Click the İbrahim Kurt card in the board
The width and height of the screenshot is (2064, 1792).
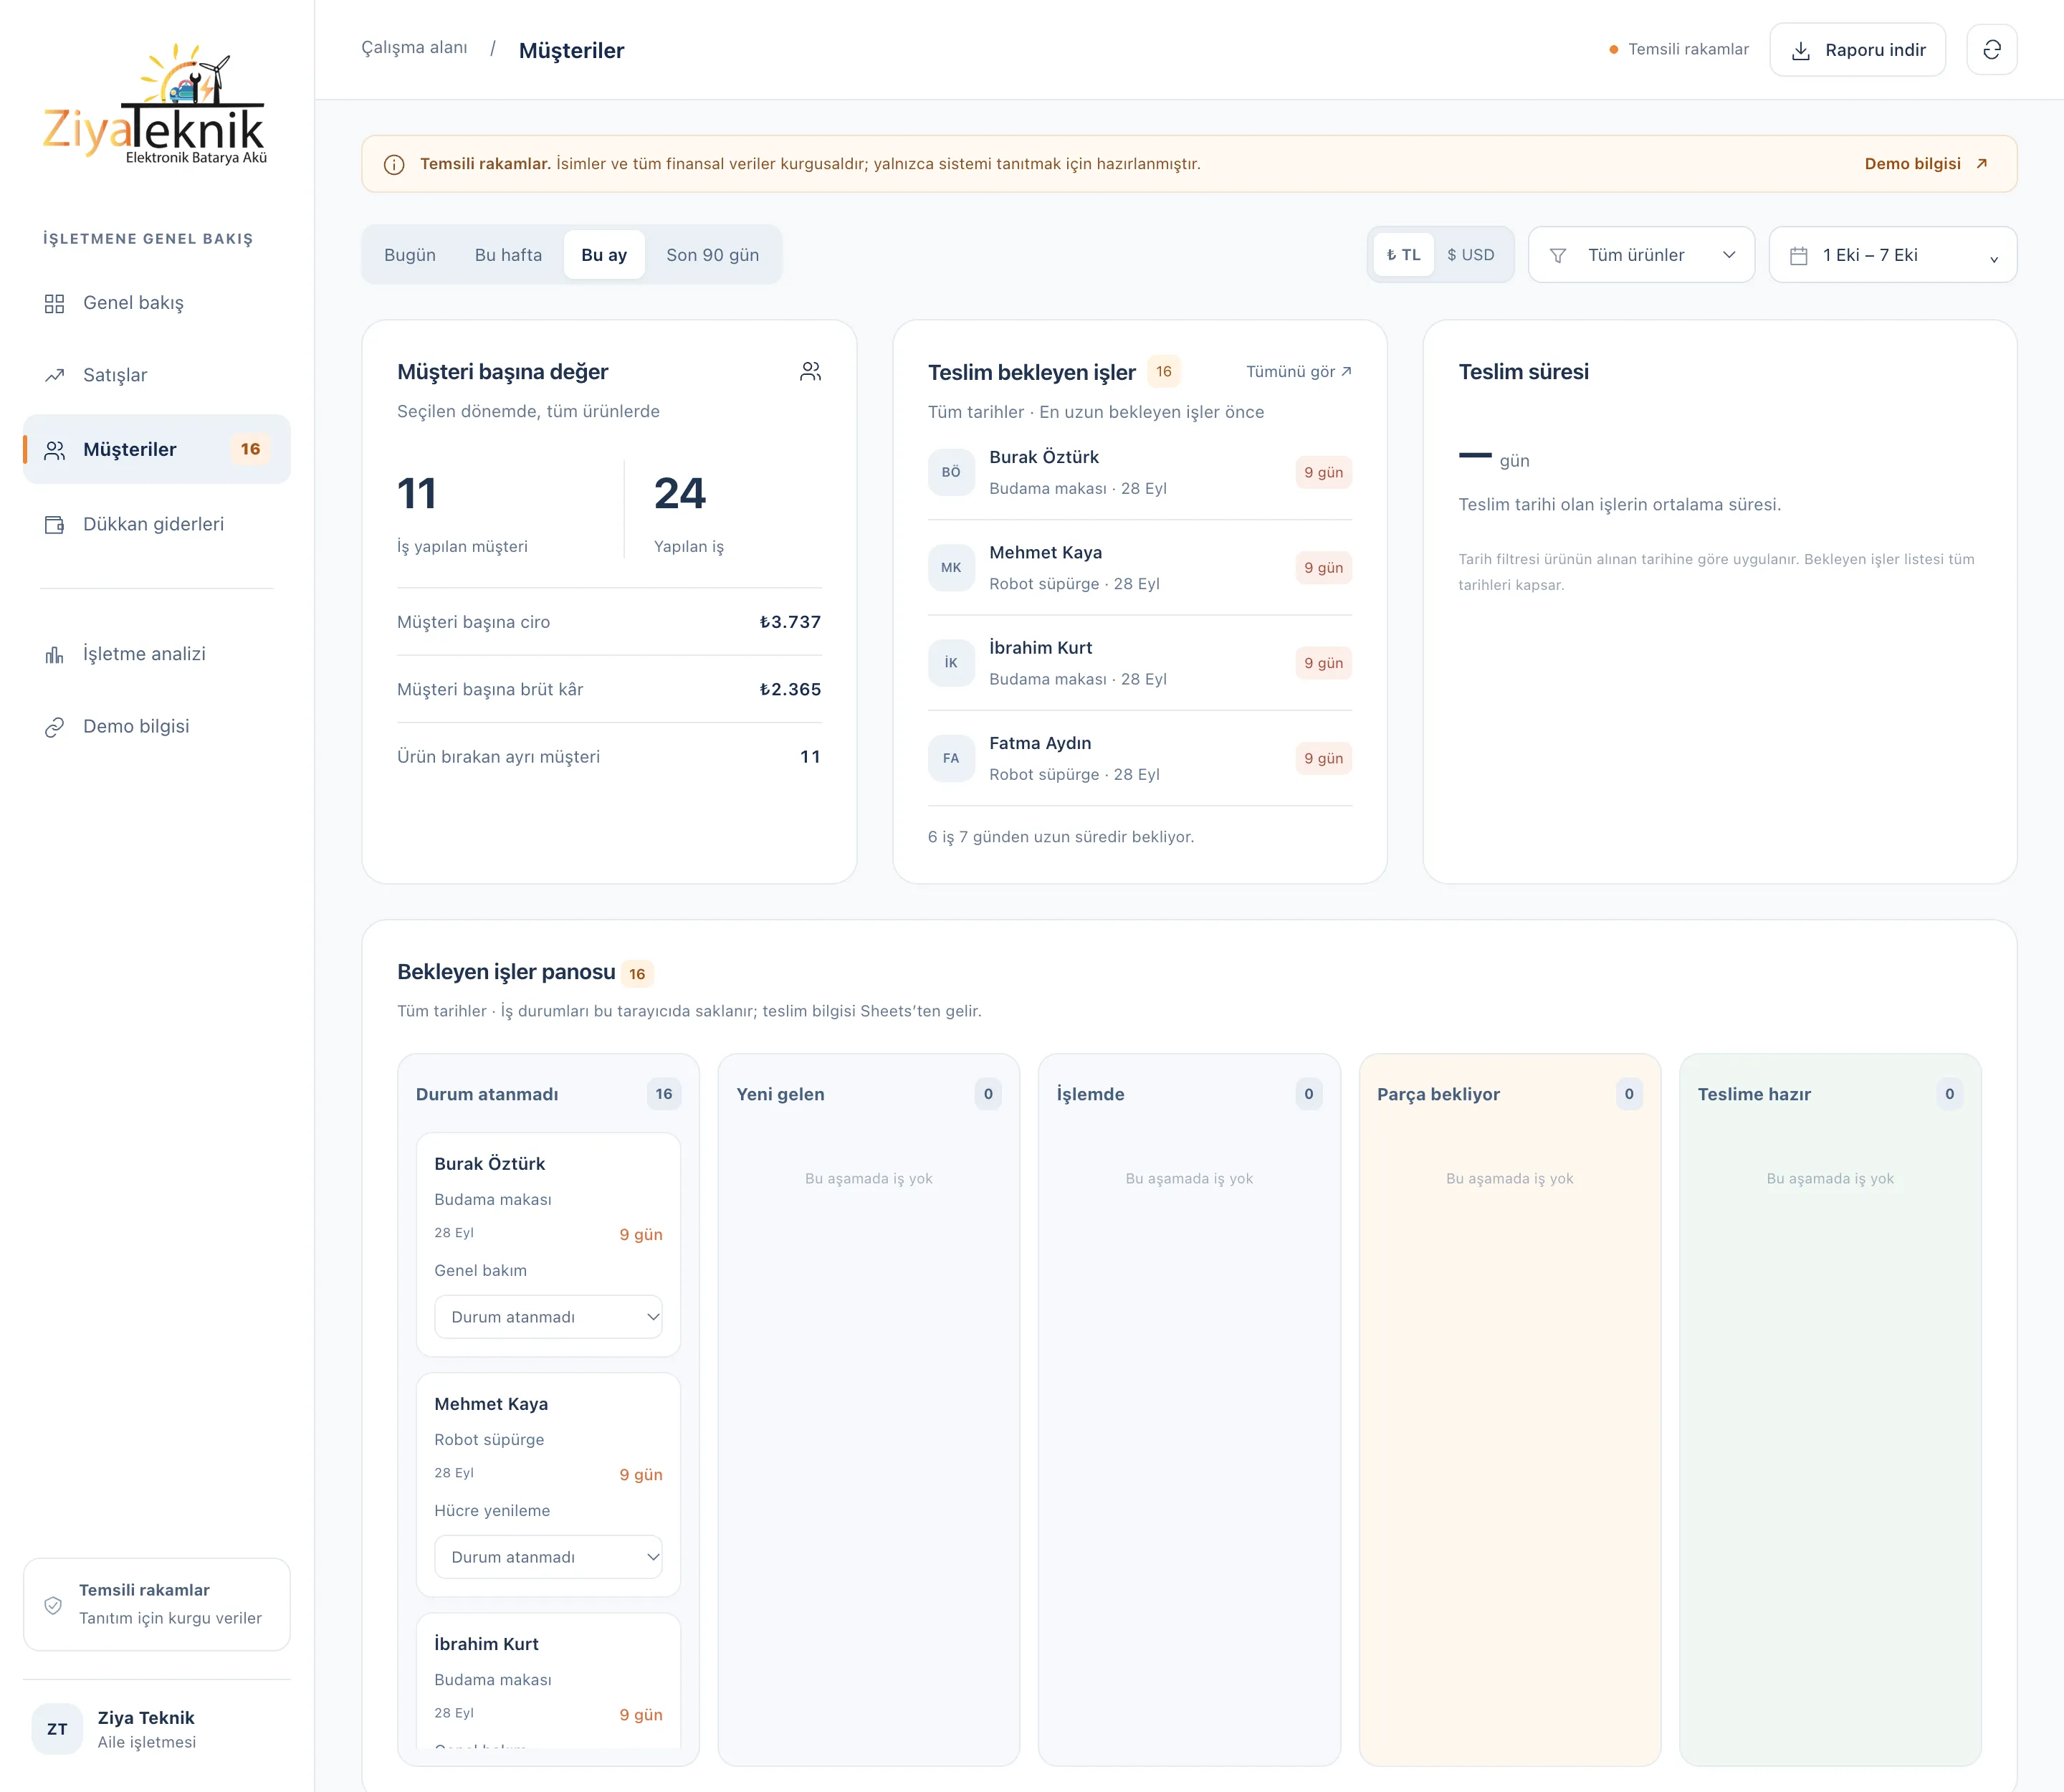pos(548,1680)
